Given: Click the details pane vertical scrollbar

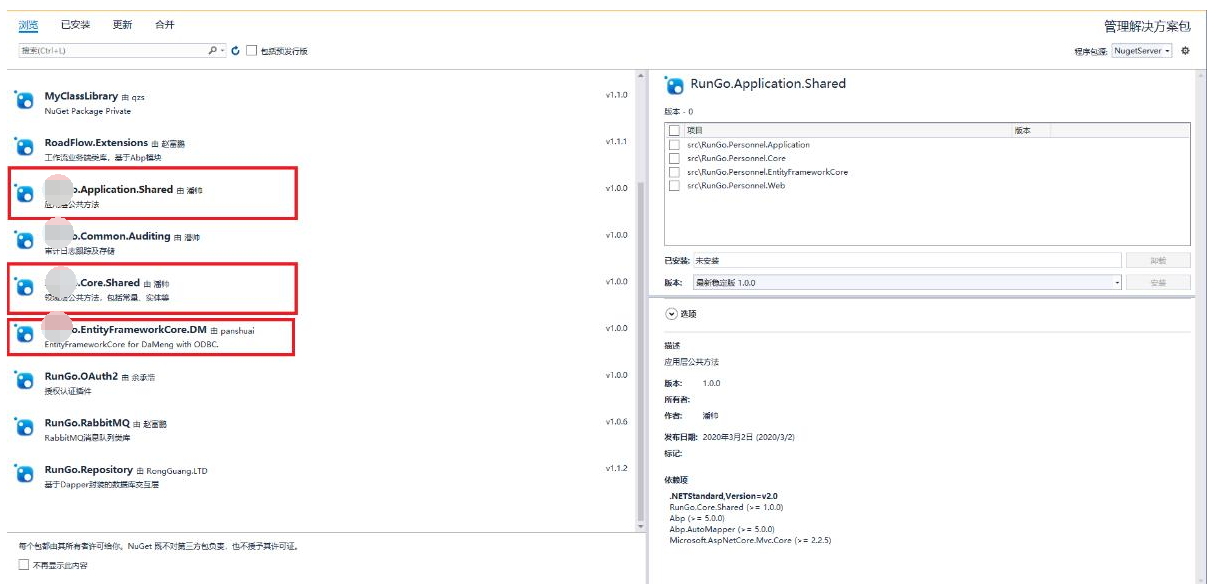Looking at the screenshot, I should tap(1200, 325).
